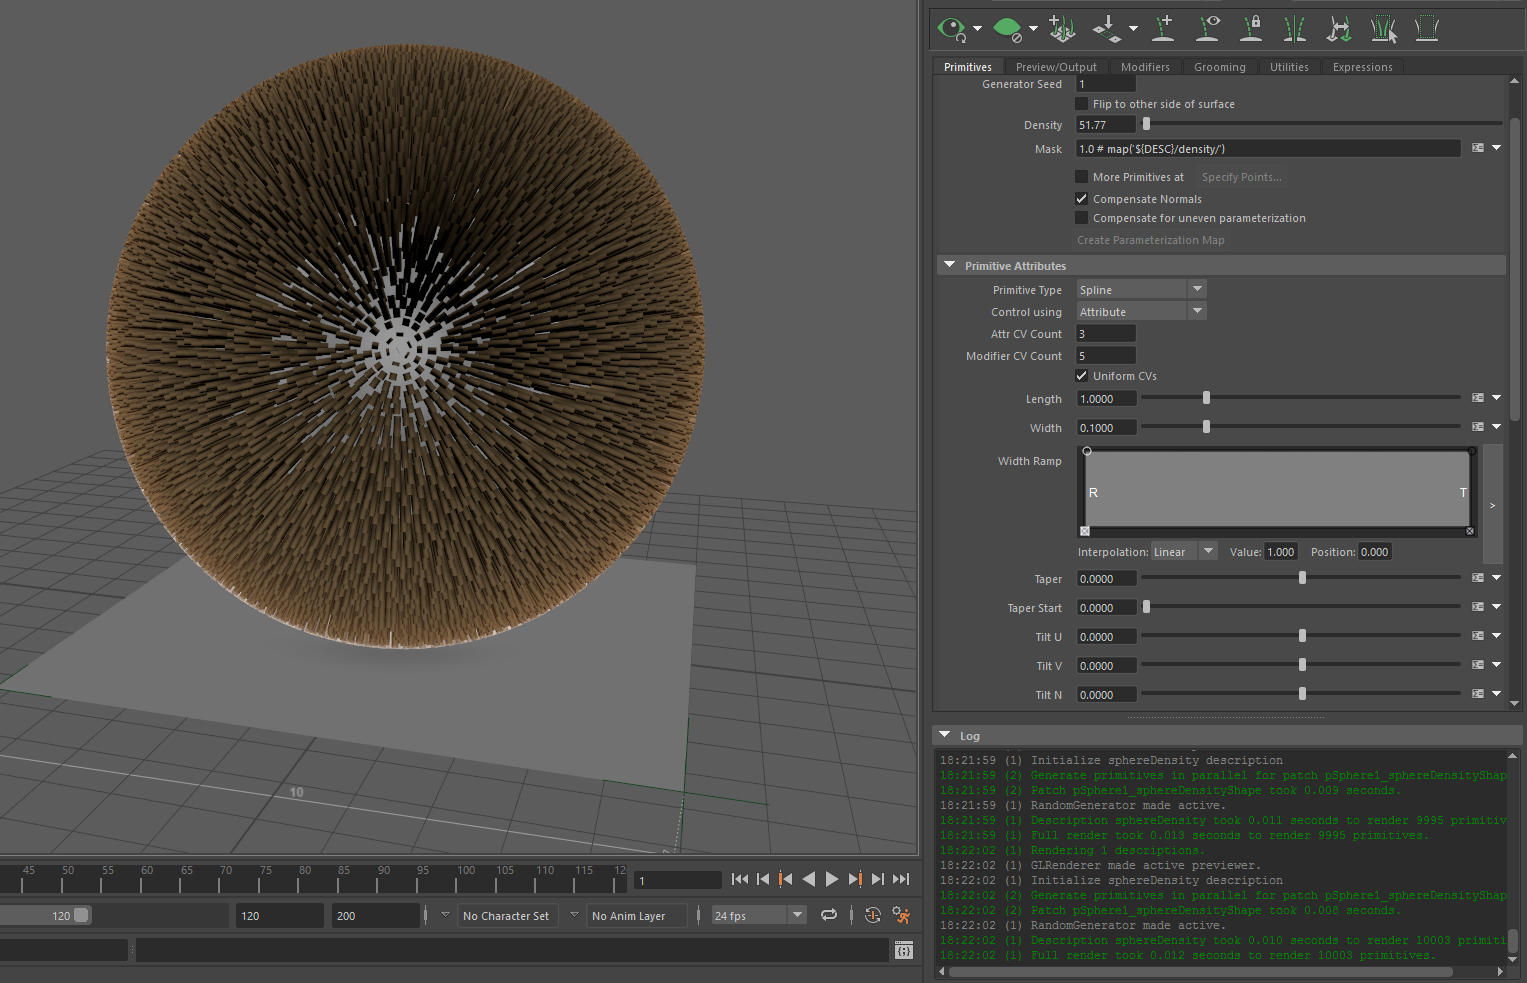The image size is (1527, 983).
Task: Click the current frame field
Action: pos(677,880)
